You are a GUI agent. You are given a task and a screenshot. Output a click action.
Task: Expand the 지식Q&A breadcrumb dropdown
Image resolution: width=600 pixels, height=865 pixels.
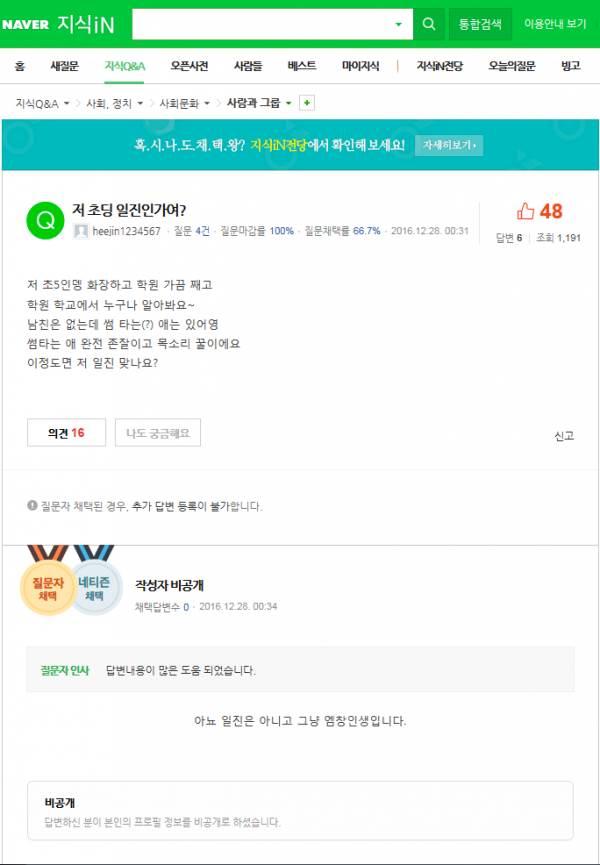[x=67, y=103]
